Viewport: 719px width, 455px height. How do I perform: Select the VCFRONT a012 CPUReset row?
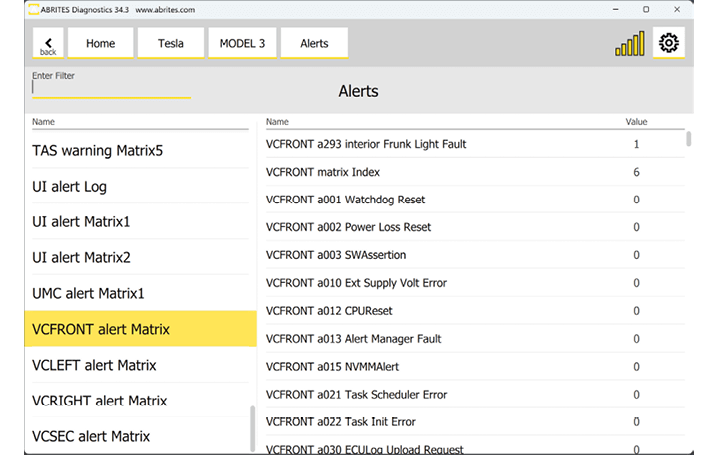pyautogui.click(x=329, y=311)
